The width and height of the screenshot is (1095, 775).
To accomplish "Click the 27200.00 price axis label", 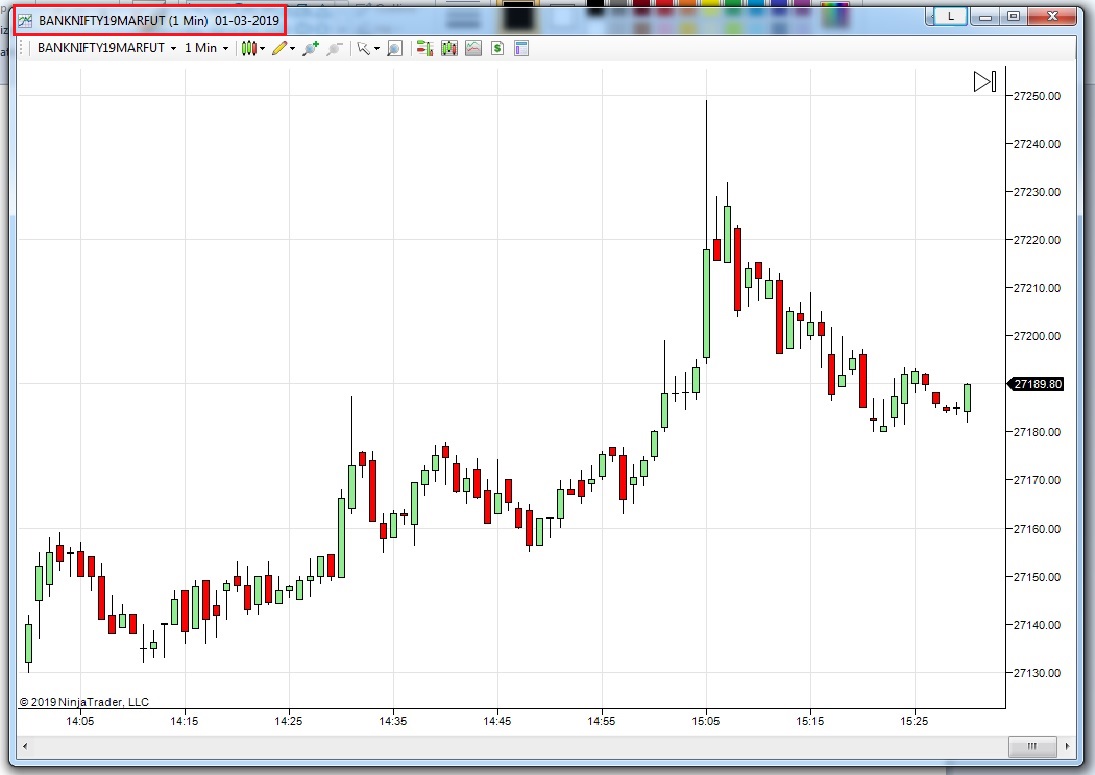I will [1037, 336].
